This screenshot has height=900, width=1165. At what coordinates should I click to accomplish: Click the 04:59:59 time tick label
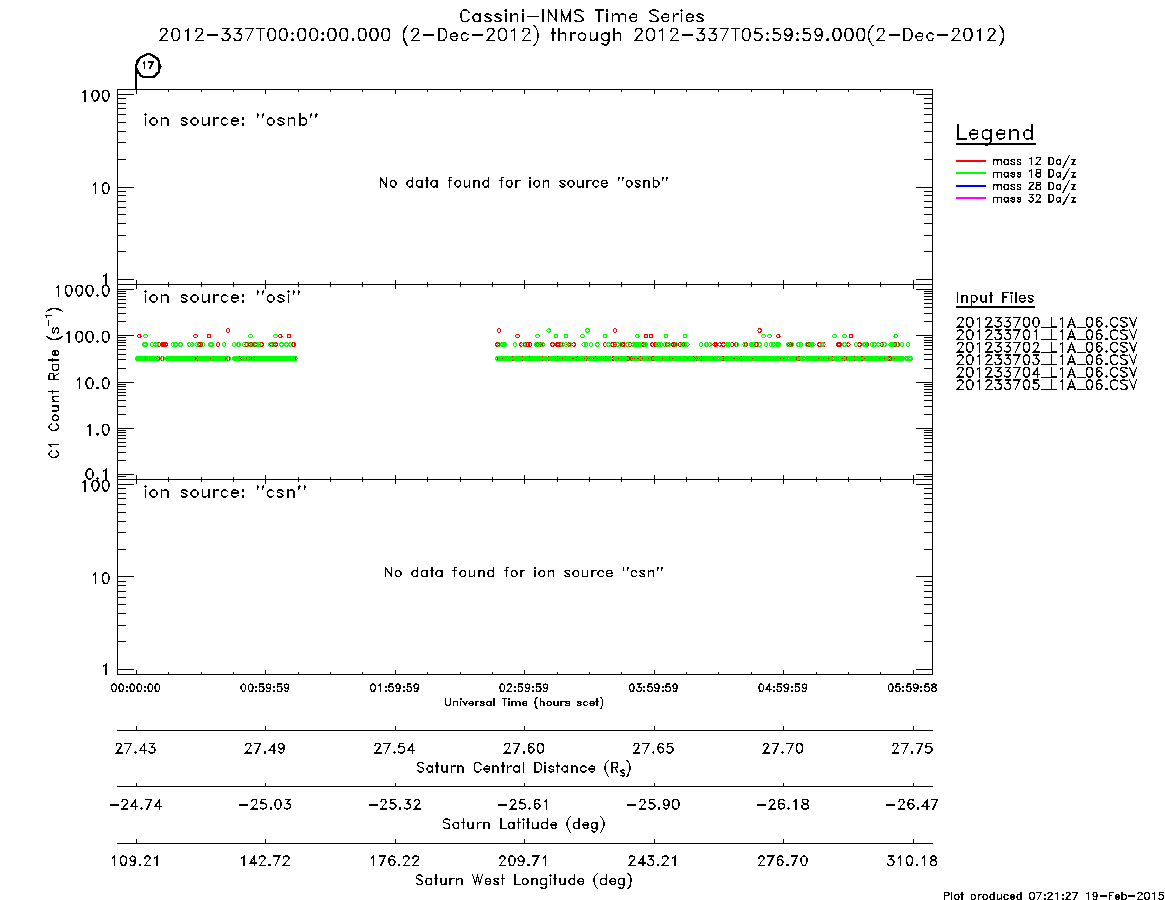[x=782, y=688]
